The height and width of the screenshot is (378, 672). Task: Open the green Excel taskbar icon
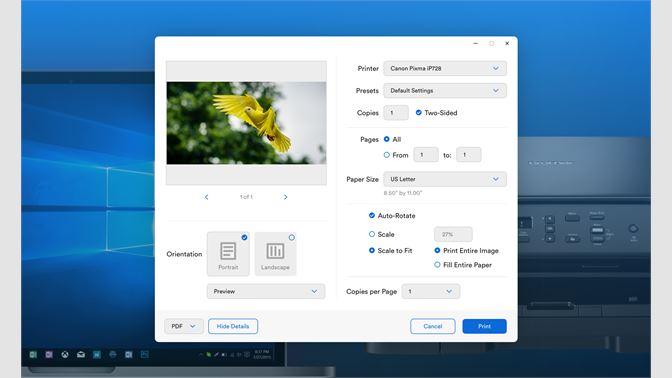(33, 354)
